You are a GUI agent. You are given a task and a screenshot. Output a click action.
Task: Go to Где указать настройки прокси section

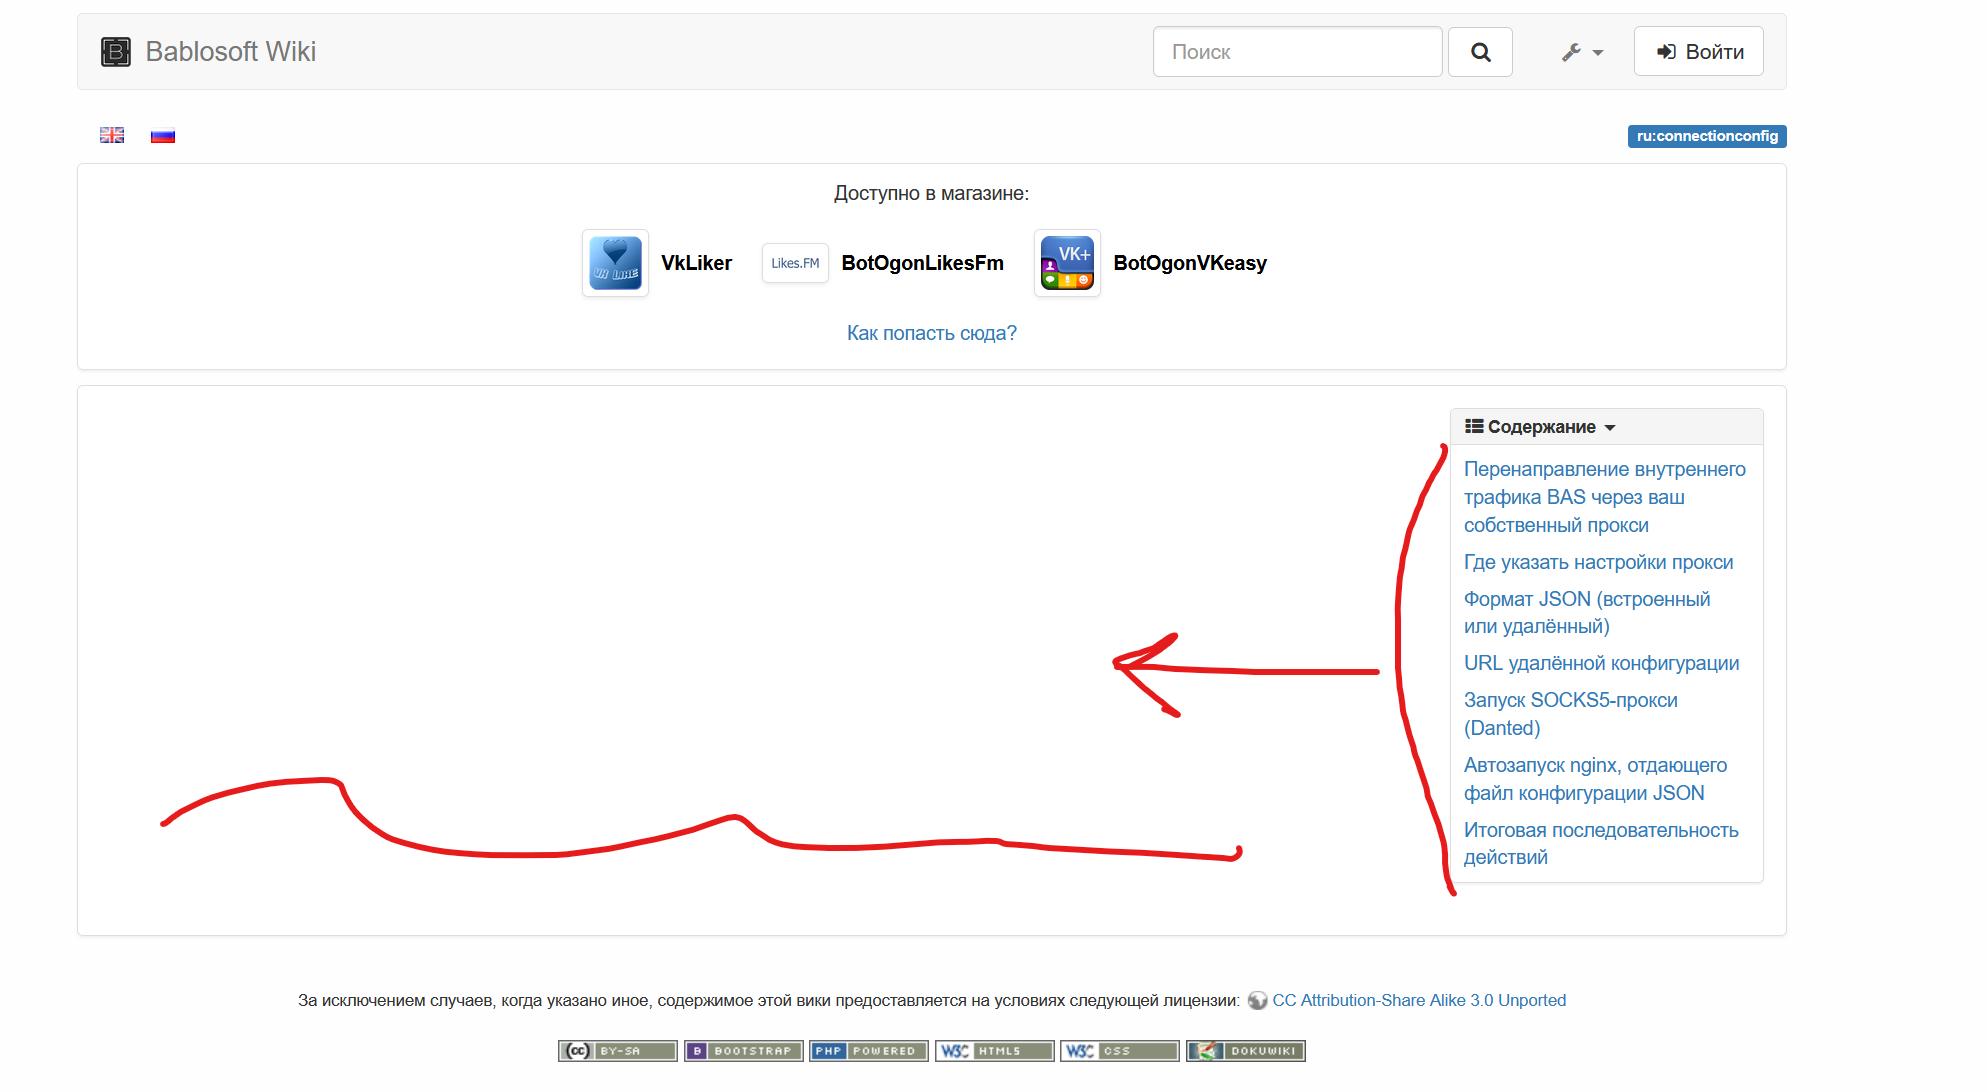point(1598,562)
